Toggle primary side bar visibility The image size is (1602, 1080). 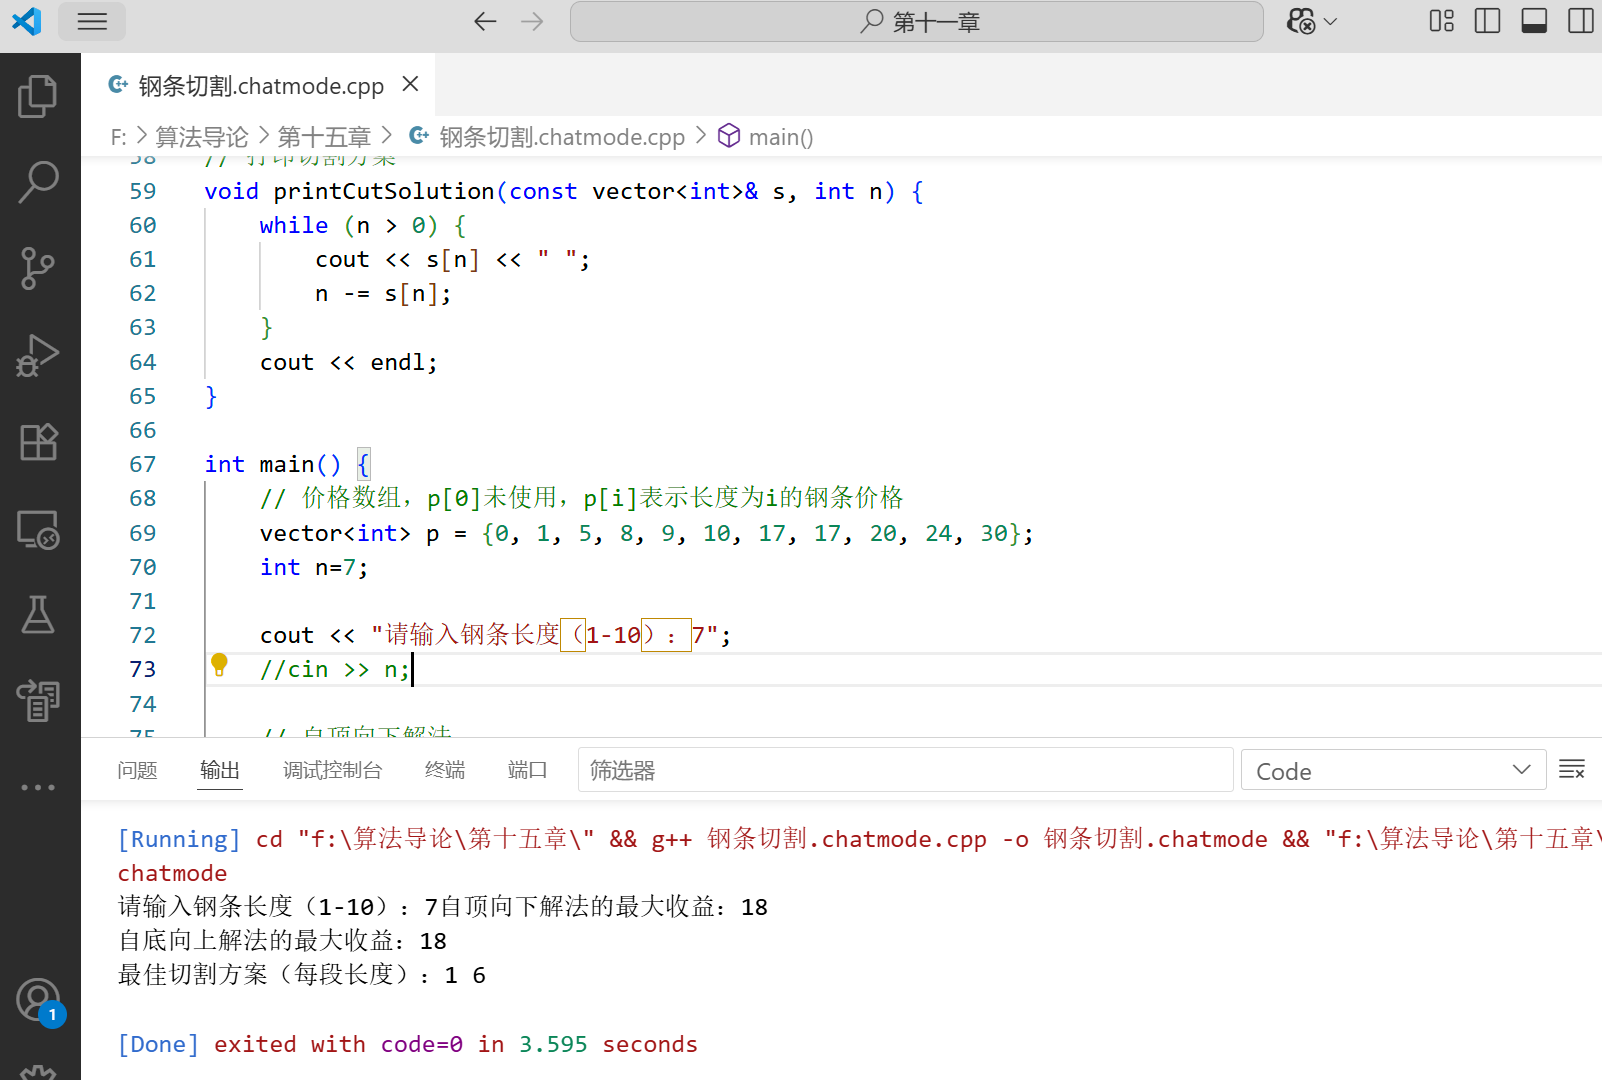[1488, 21]
